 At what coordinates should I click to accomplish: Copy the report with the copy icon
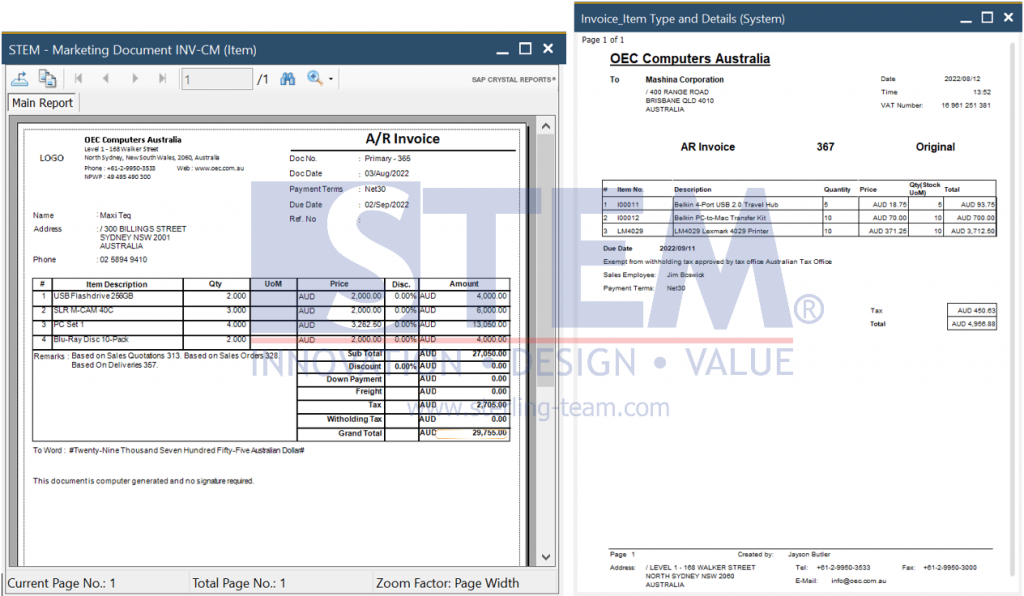[x=46, y=78]
